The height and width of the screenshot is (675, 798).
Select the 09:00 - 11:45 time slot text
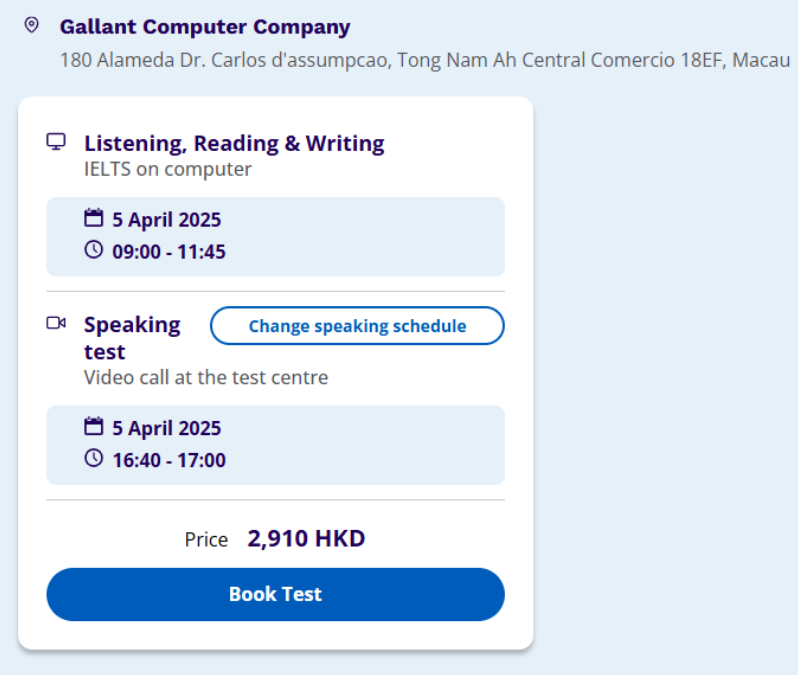[x=169, y=251]
